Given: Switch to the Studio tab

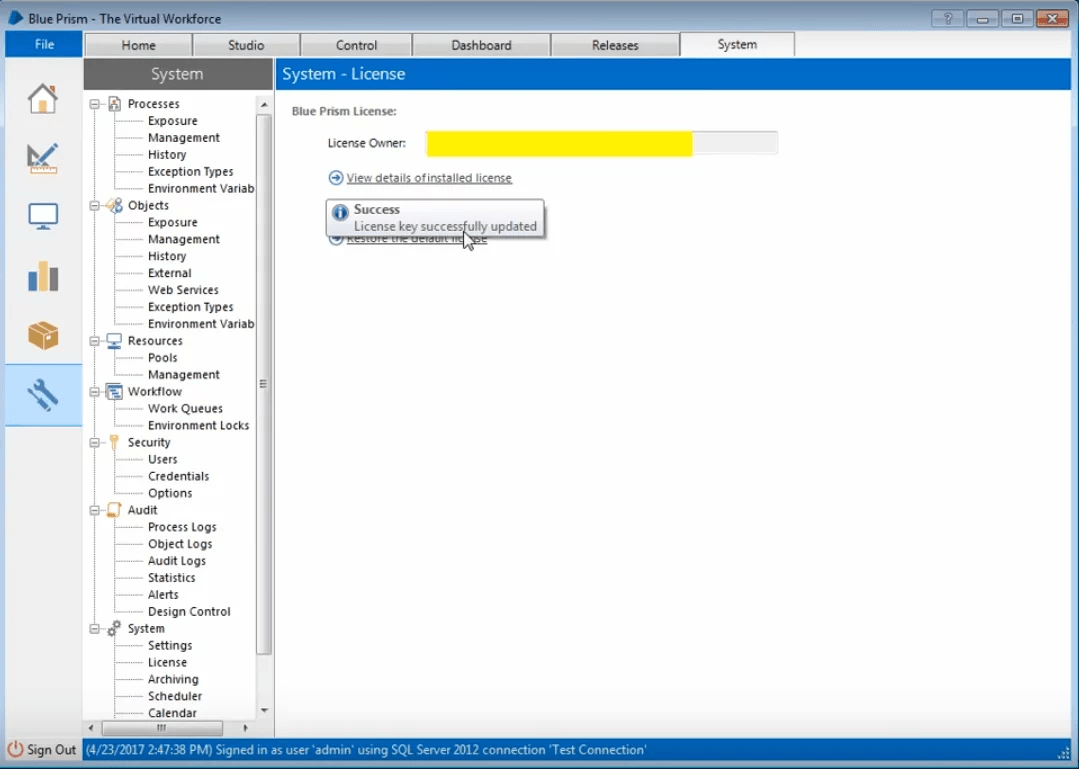Looking at the screenshot, I should coord(246,45).
